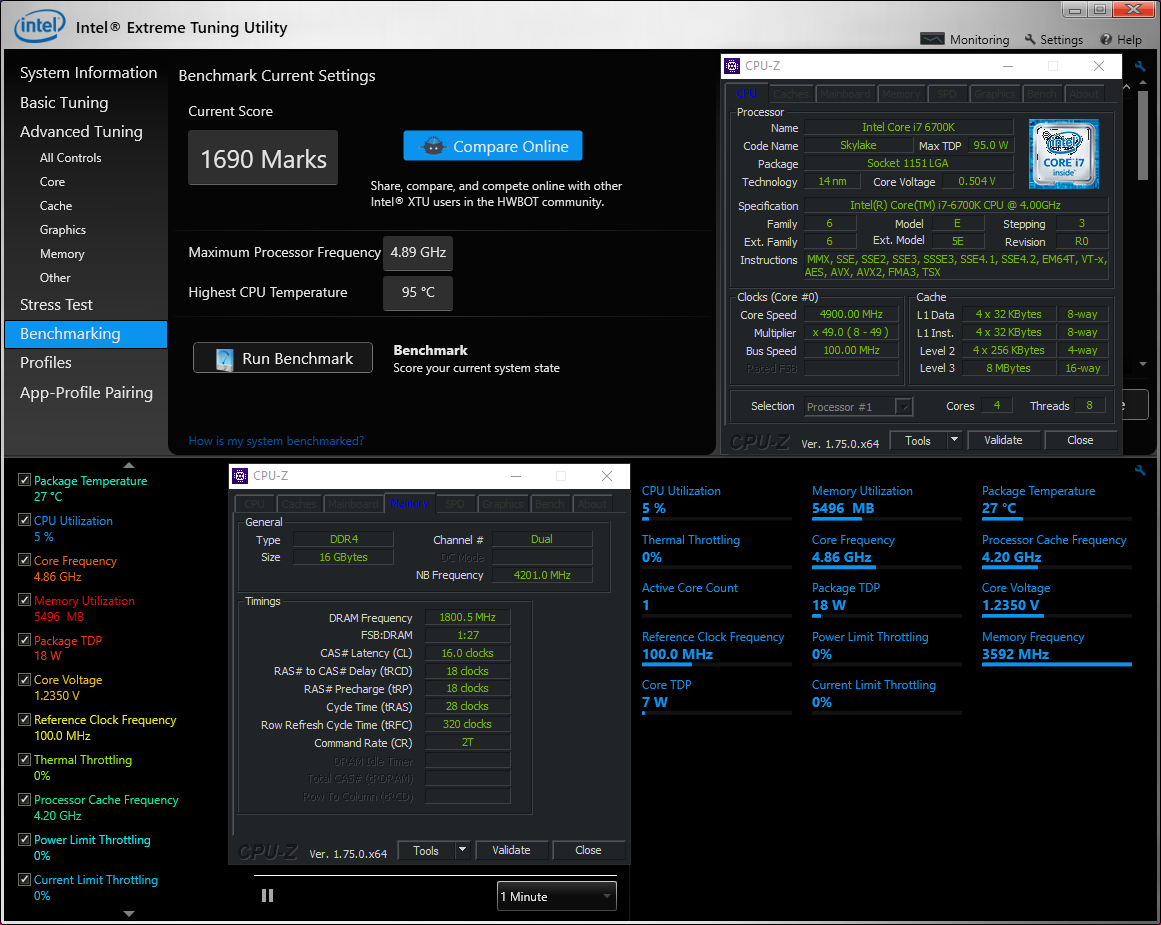Select Benchmarking in sidebar
1161x925 pixels.
coord(86,334)
